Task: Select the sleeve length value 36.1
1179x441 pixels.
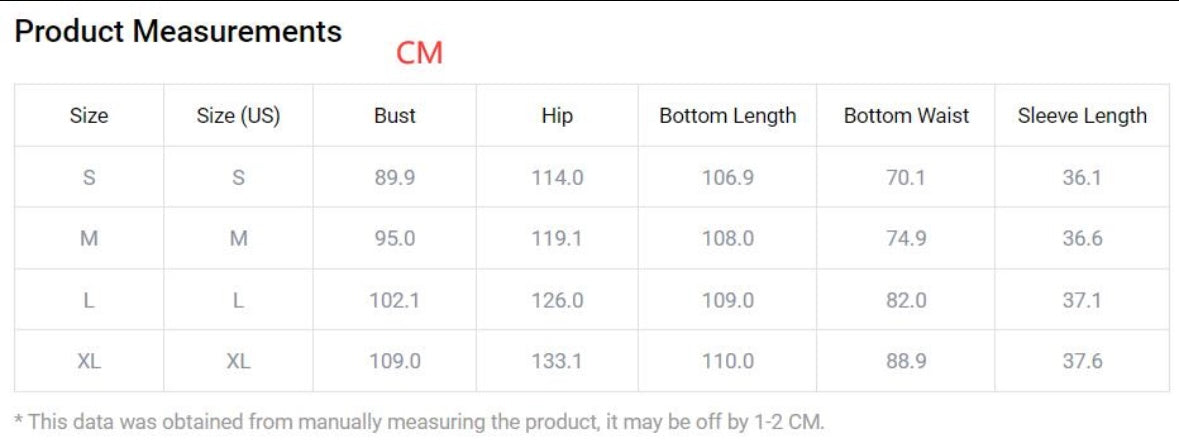Action: coord(1082,178)
